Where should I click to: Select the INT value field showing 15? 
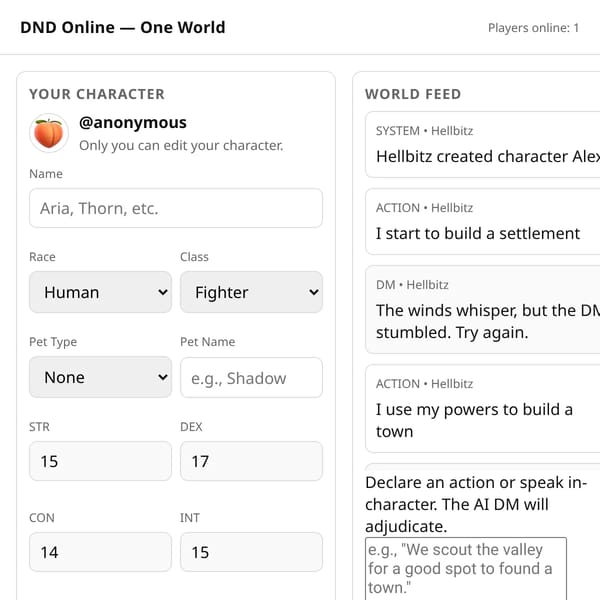(251, 552)
